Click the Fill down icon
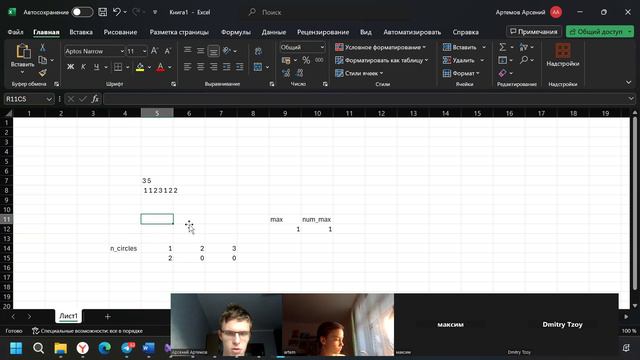The height and width of the screenshot is (360, 640). (502, 60)
